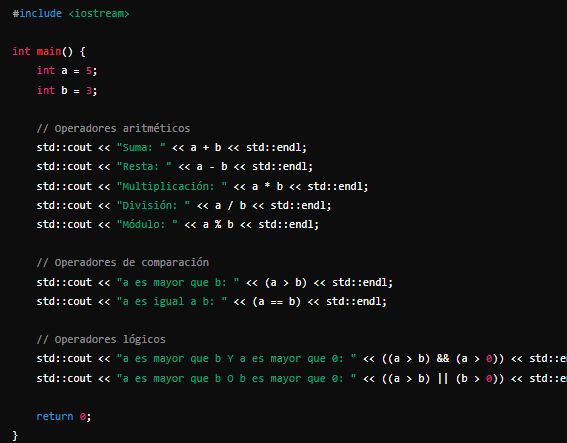This screenshot has height=443, width=567.
Task: Click the 'return 0;' statement
Action: (64, 417)
